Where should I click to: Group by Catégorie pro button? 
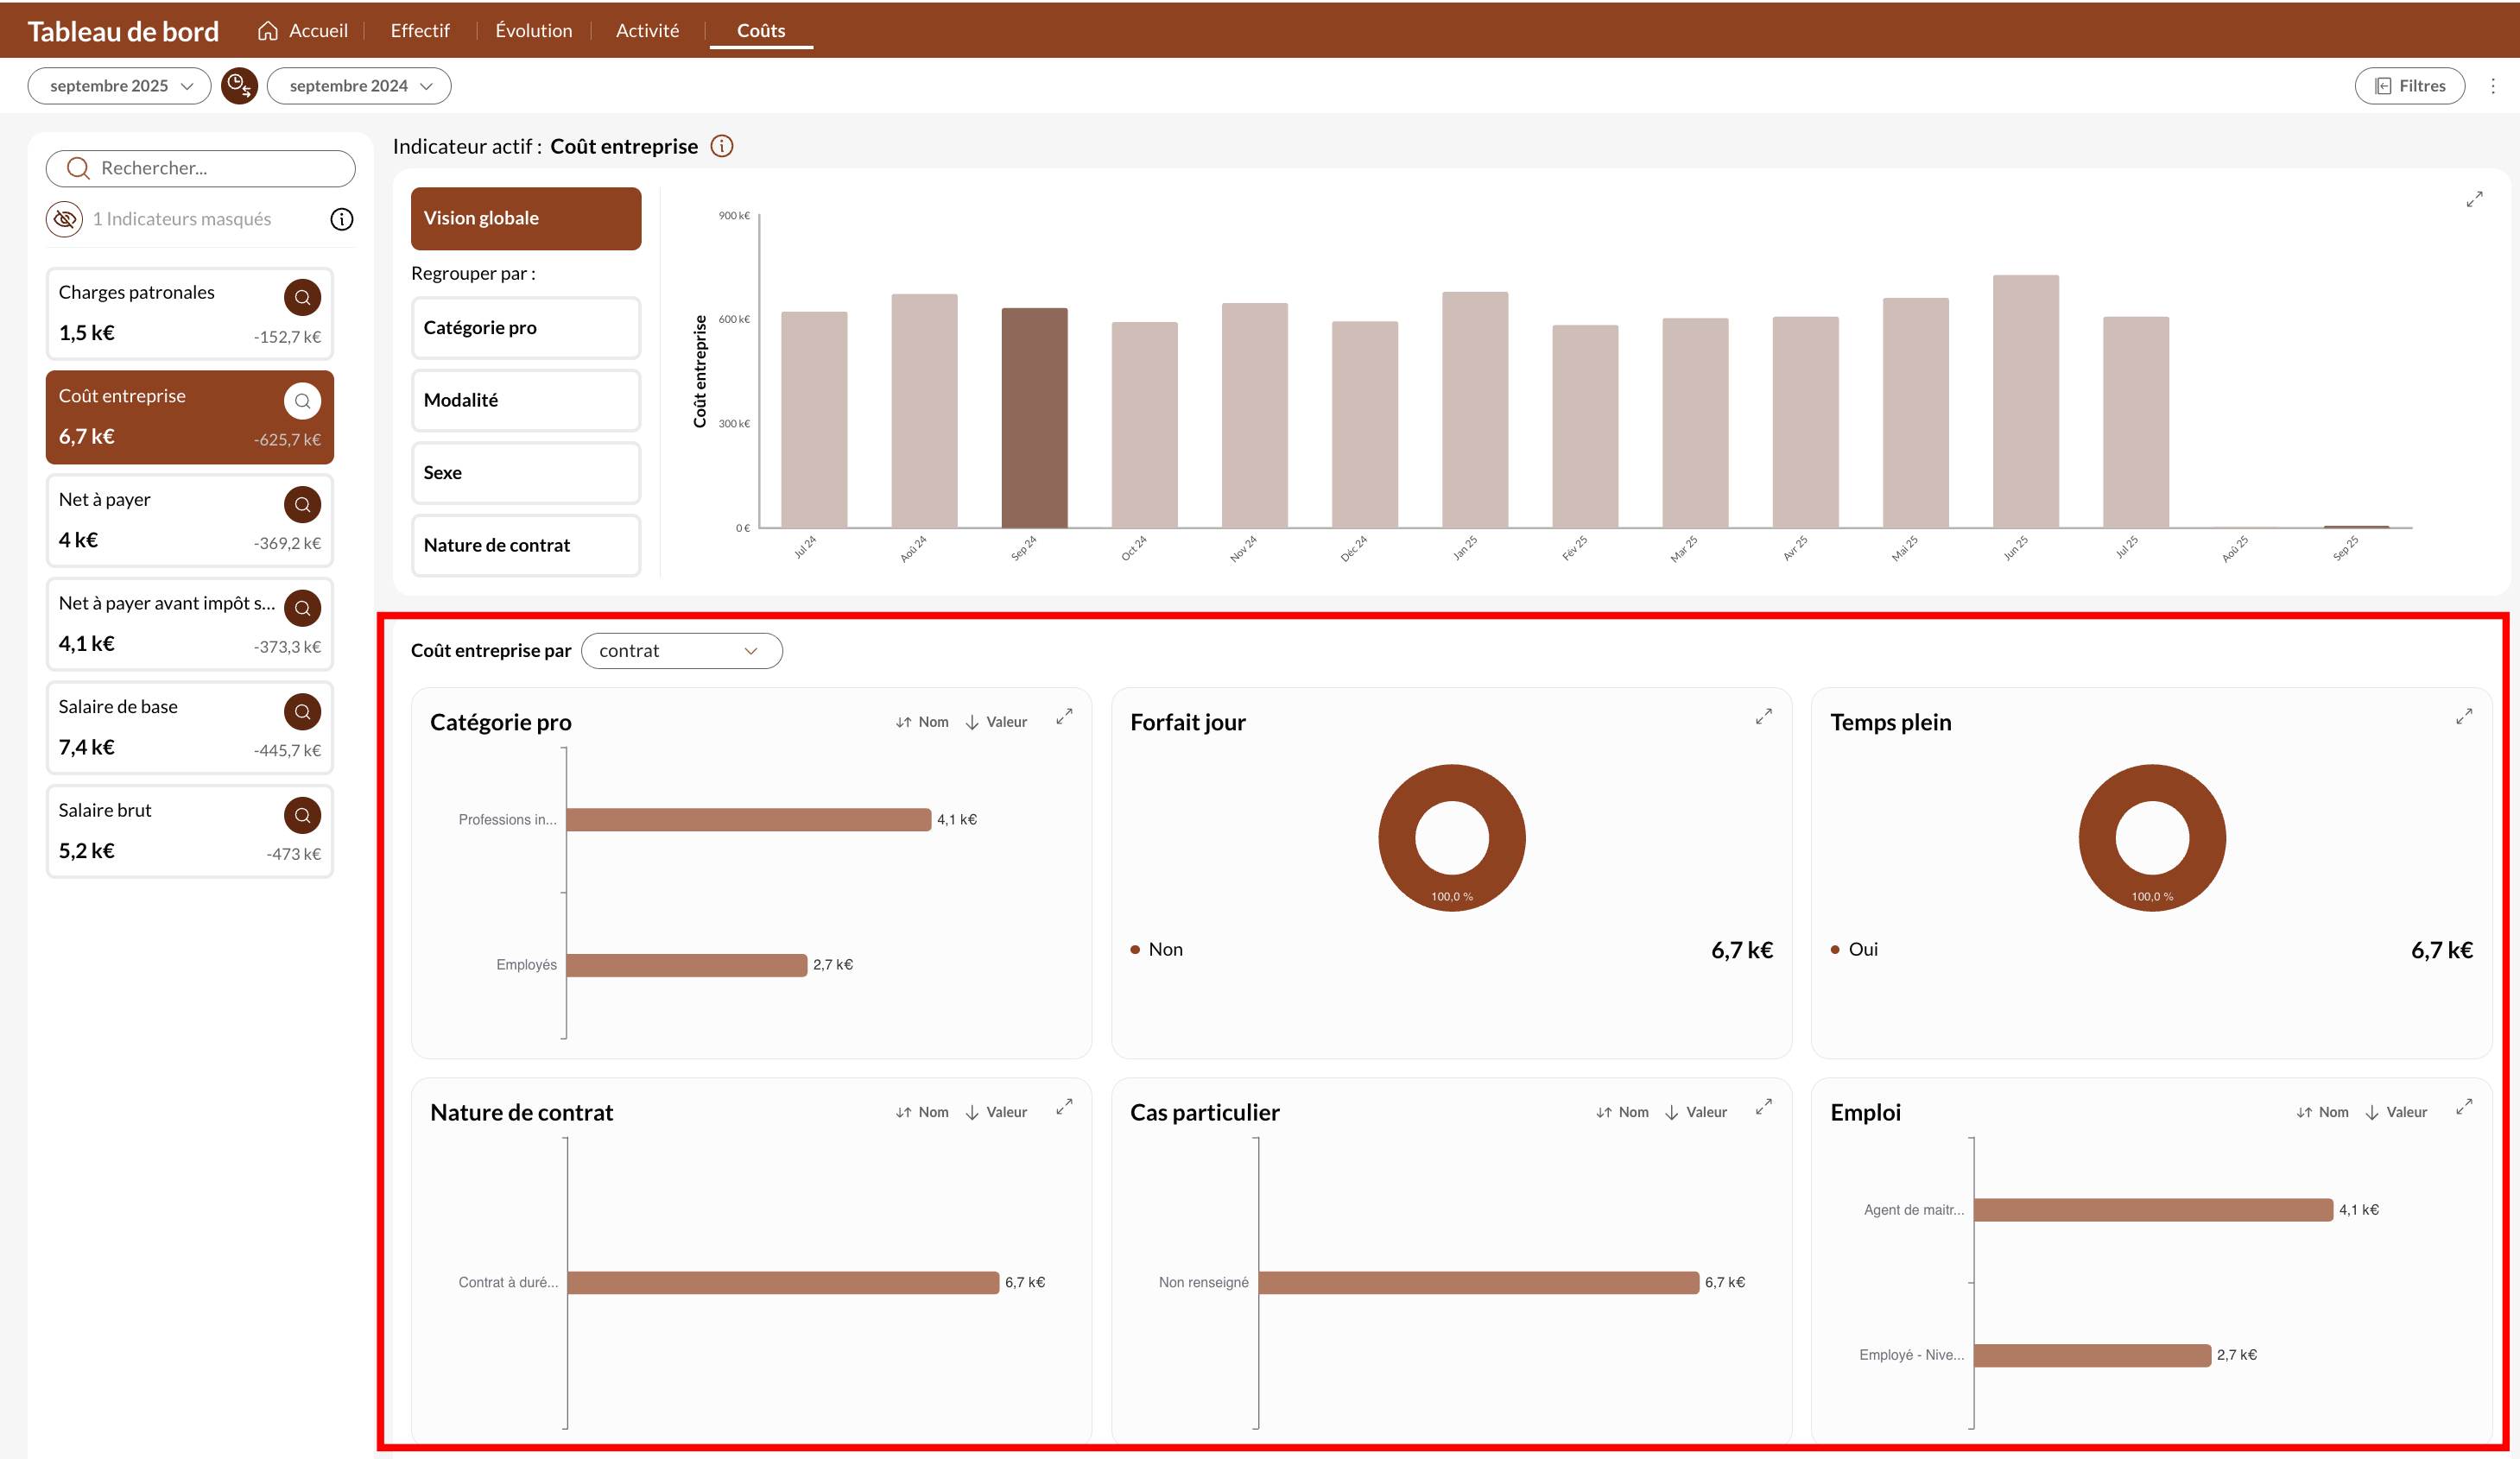[525, 327]
